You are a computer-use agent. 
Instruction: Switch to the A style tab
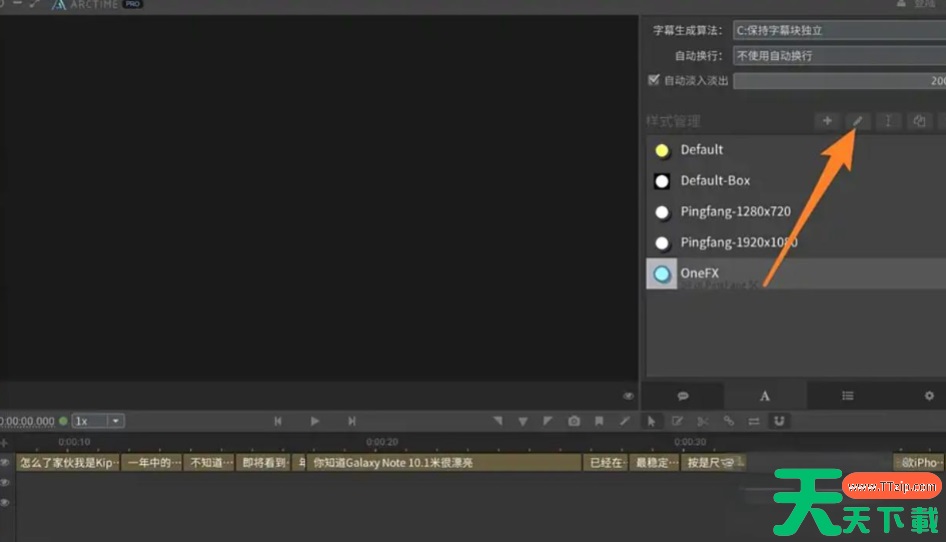click(x=765, y=396)
